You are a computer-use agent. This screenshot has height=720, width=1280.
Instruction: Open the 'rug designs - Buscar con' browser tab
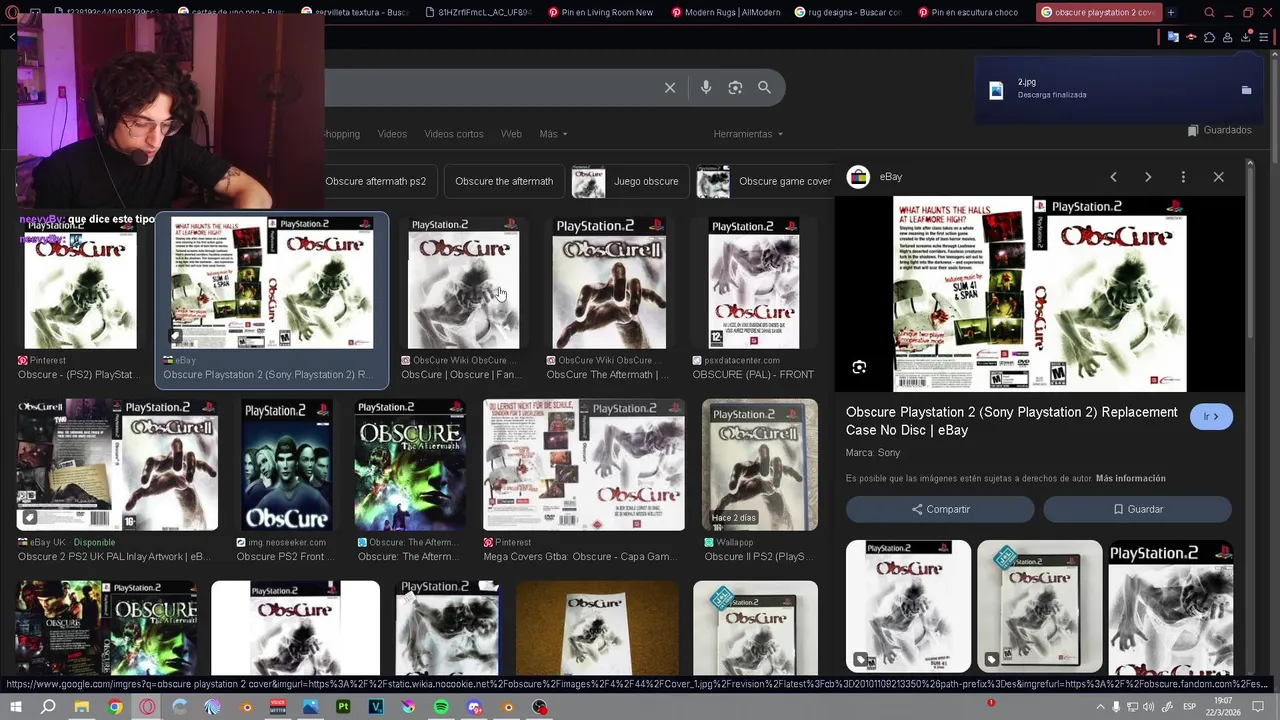(x=849, y=12)
